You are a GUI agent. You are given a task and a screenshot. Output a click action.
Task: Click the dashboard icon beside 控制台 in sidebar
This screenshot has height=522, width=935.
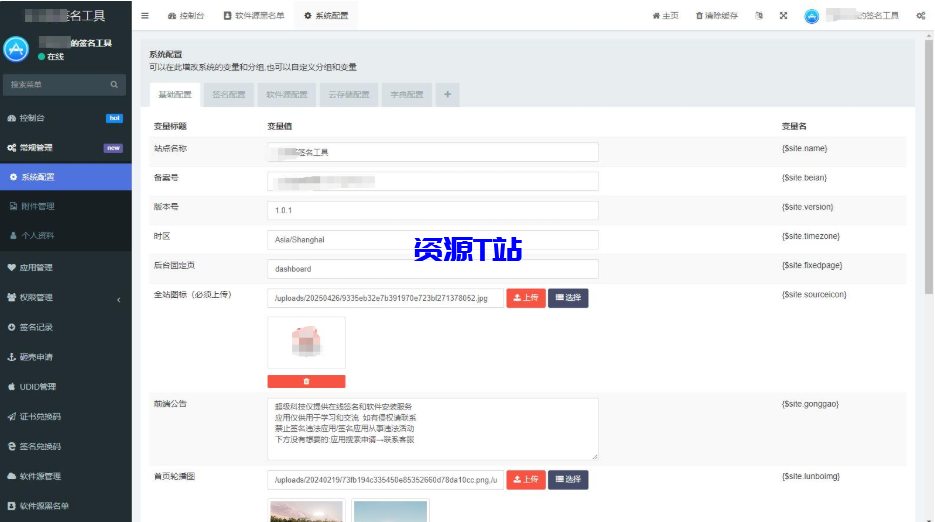tap(11, 118)
